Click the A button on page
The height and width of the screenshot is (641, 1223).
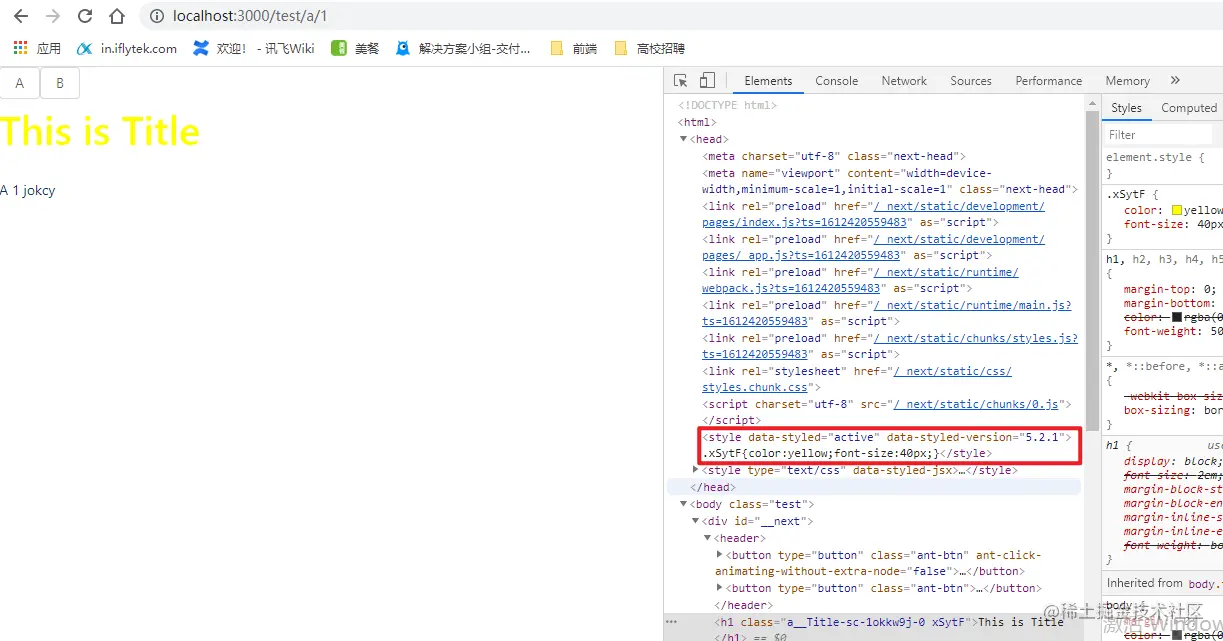click(x=20, y=83)
